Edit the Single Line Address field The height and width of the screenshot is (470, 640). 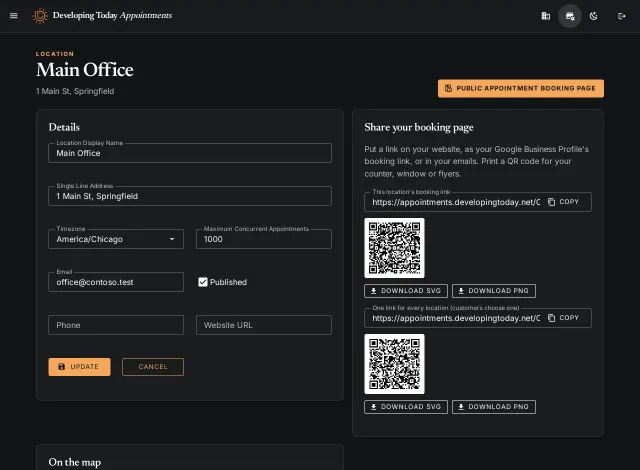coord(190,196)
